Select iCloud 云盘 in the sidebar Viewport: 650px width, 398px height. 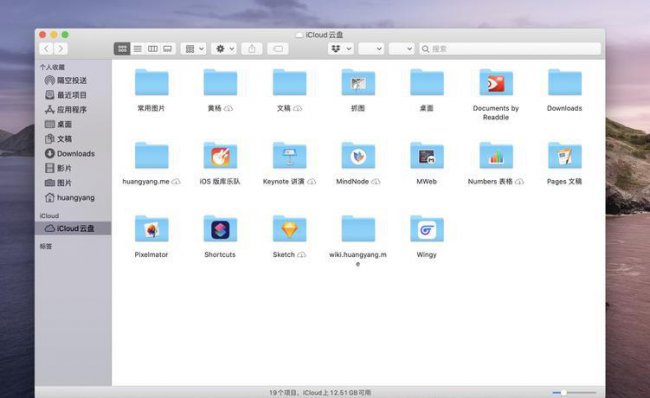coord(73,228)
